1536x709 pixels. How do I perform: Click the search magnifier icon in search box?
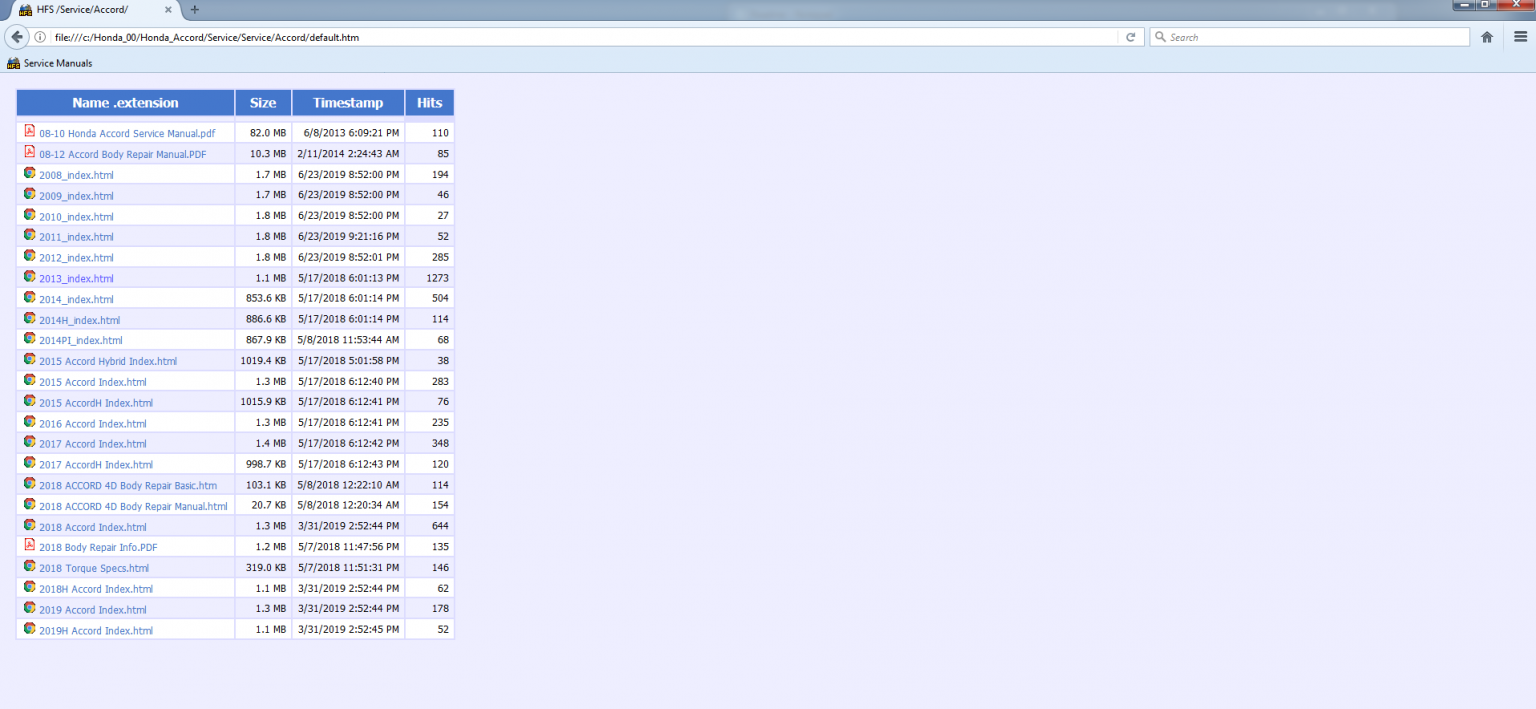(x=1160, y=37)
